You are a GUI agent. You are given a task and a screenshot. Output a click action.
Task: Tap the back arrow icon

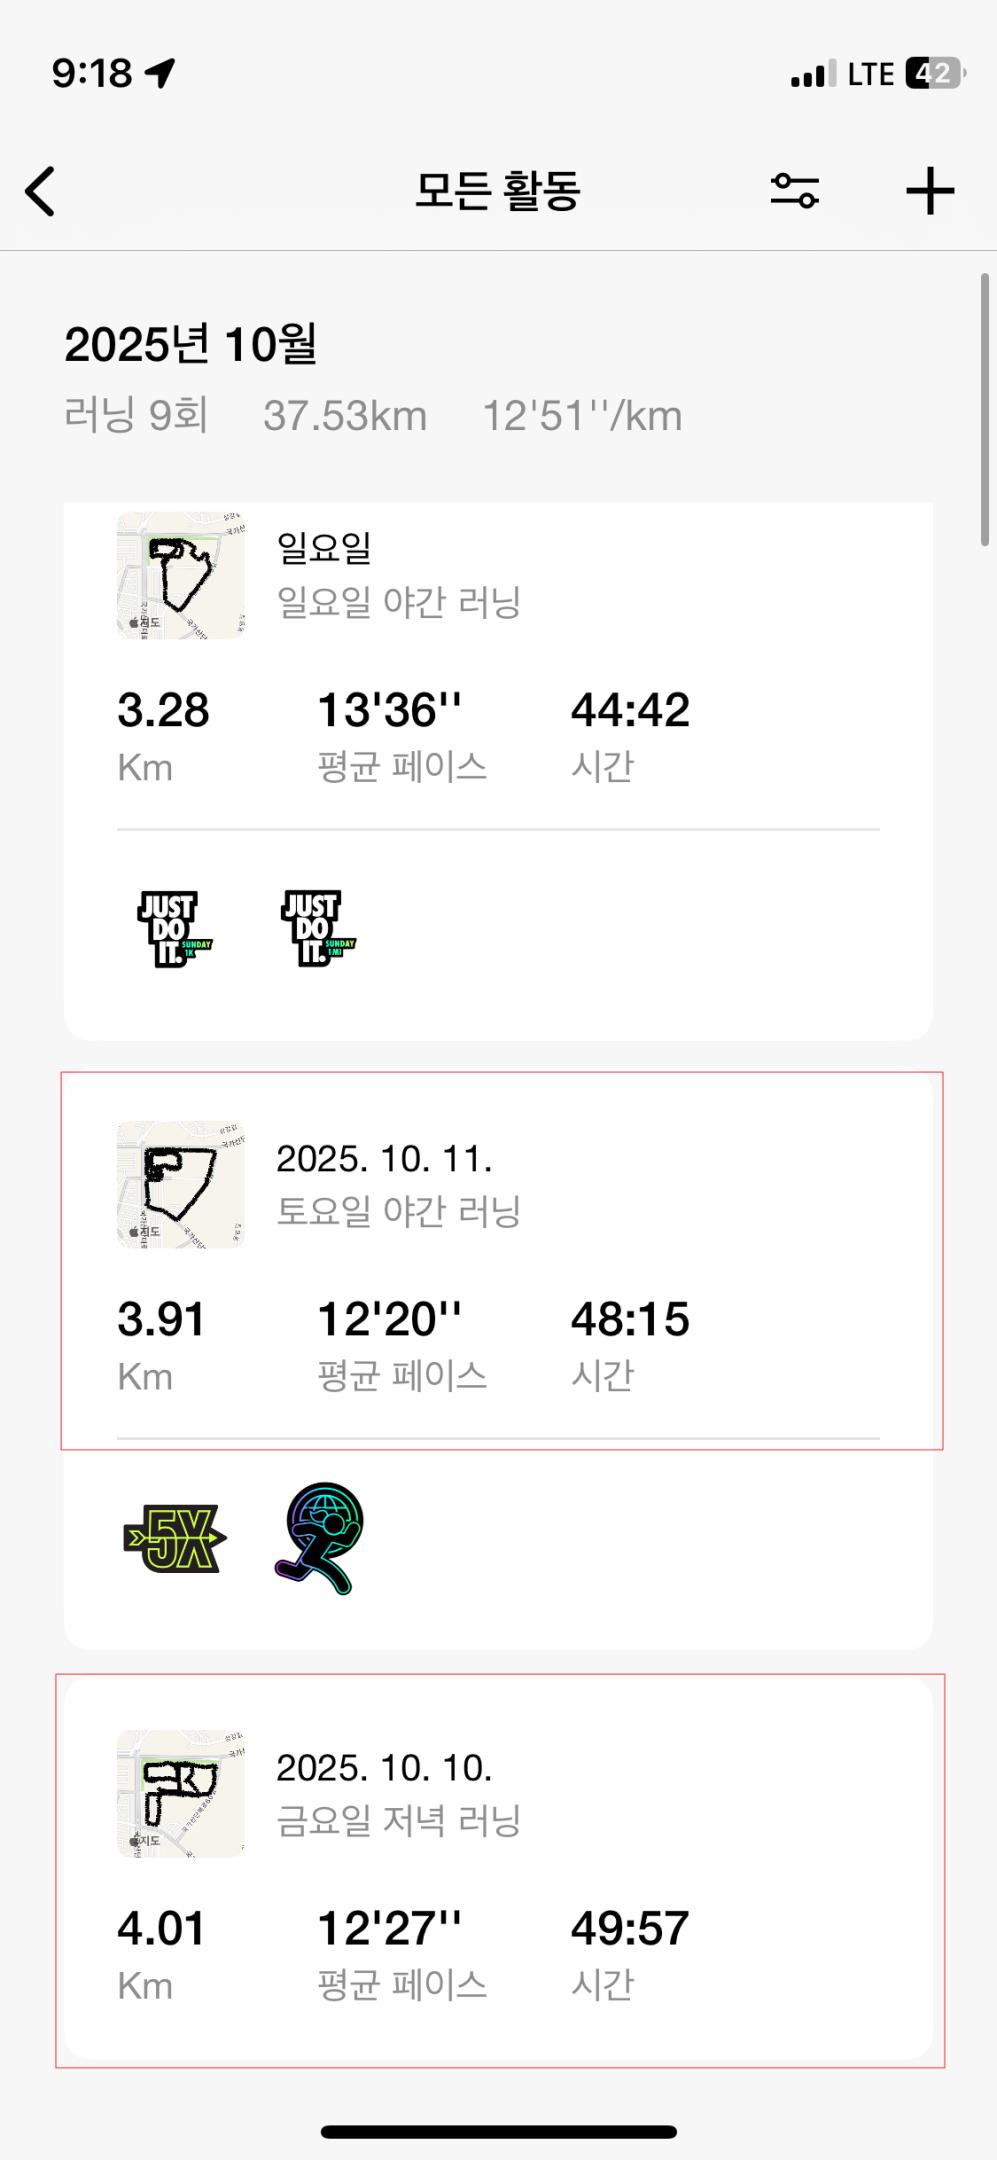41,191
